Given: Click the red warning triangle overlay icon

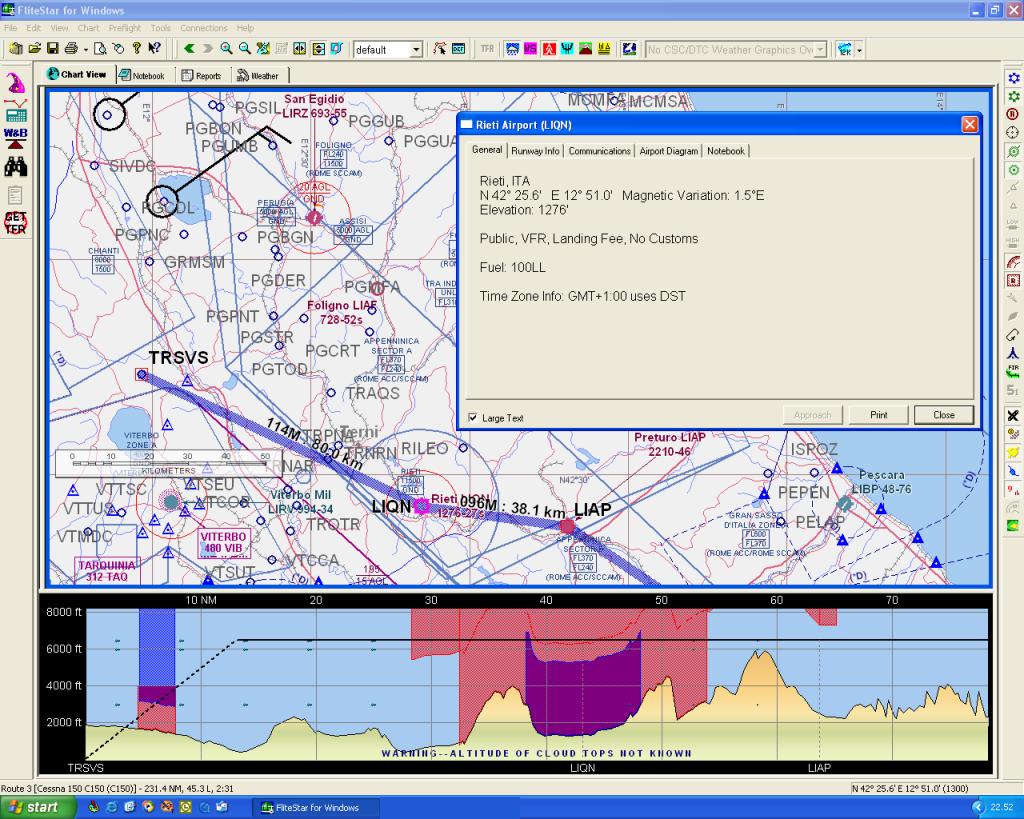Looking at the screenshot, I should [549, 49].
